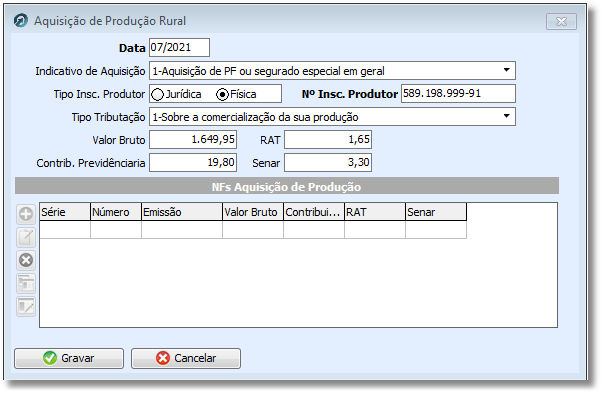This screenshot has width=602, height=394.
Task: Click the Número column header
Action: pos(116,212)
